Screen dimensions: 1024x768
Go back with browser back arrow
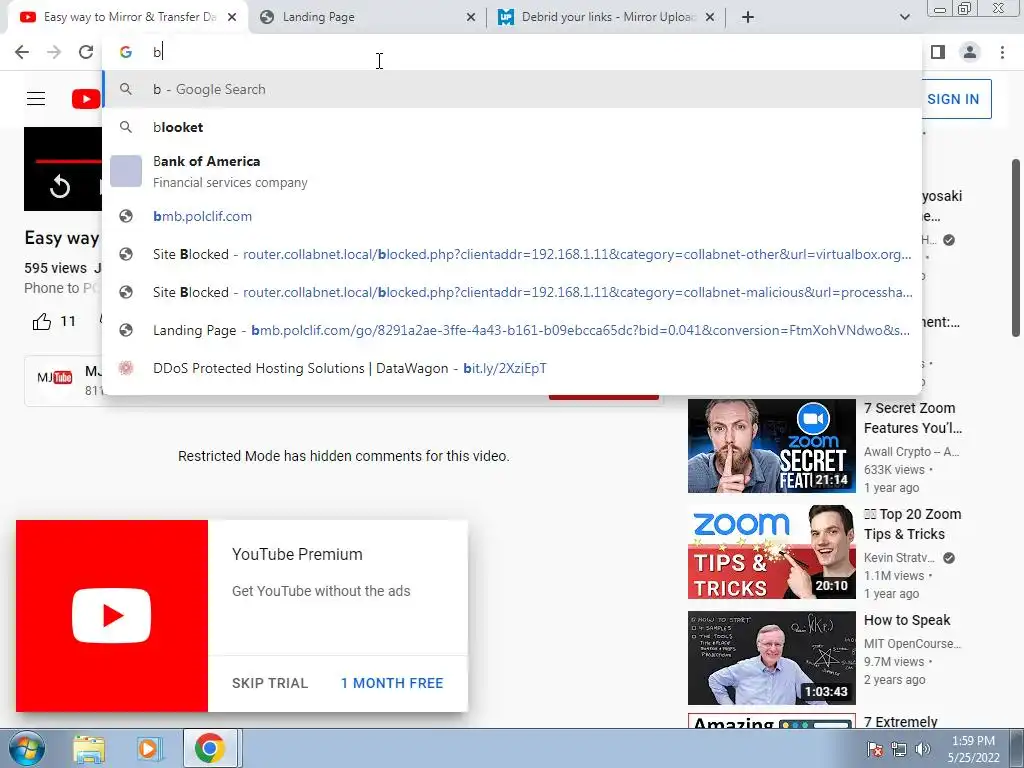coord(22,52)
